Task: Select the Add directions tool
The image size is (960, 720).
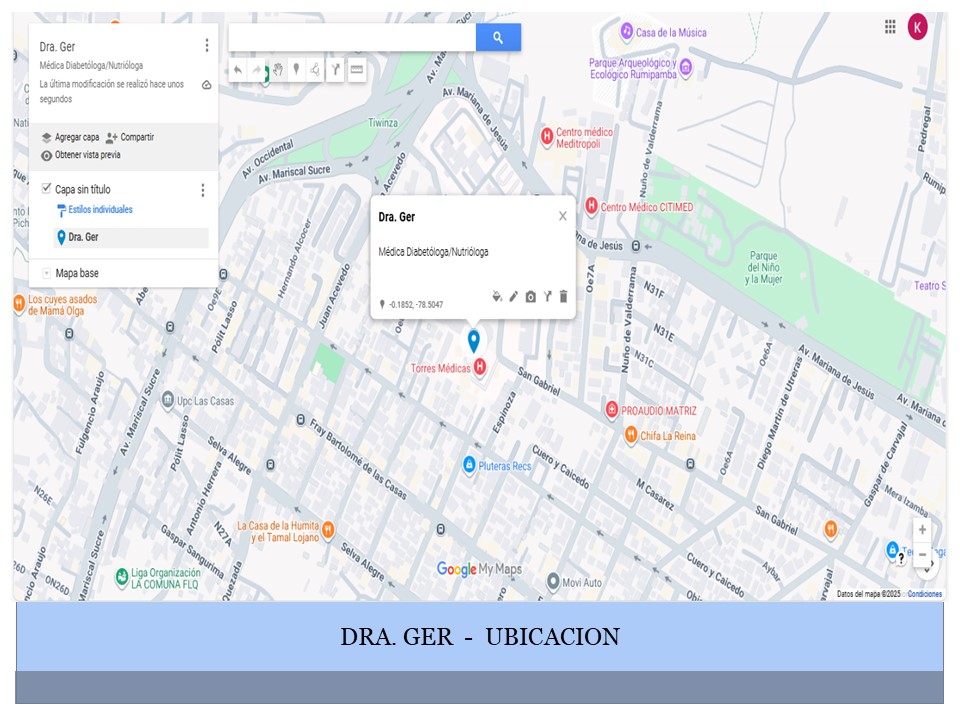Action: [336, 70]
